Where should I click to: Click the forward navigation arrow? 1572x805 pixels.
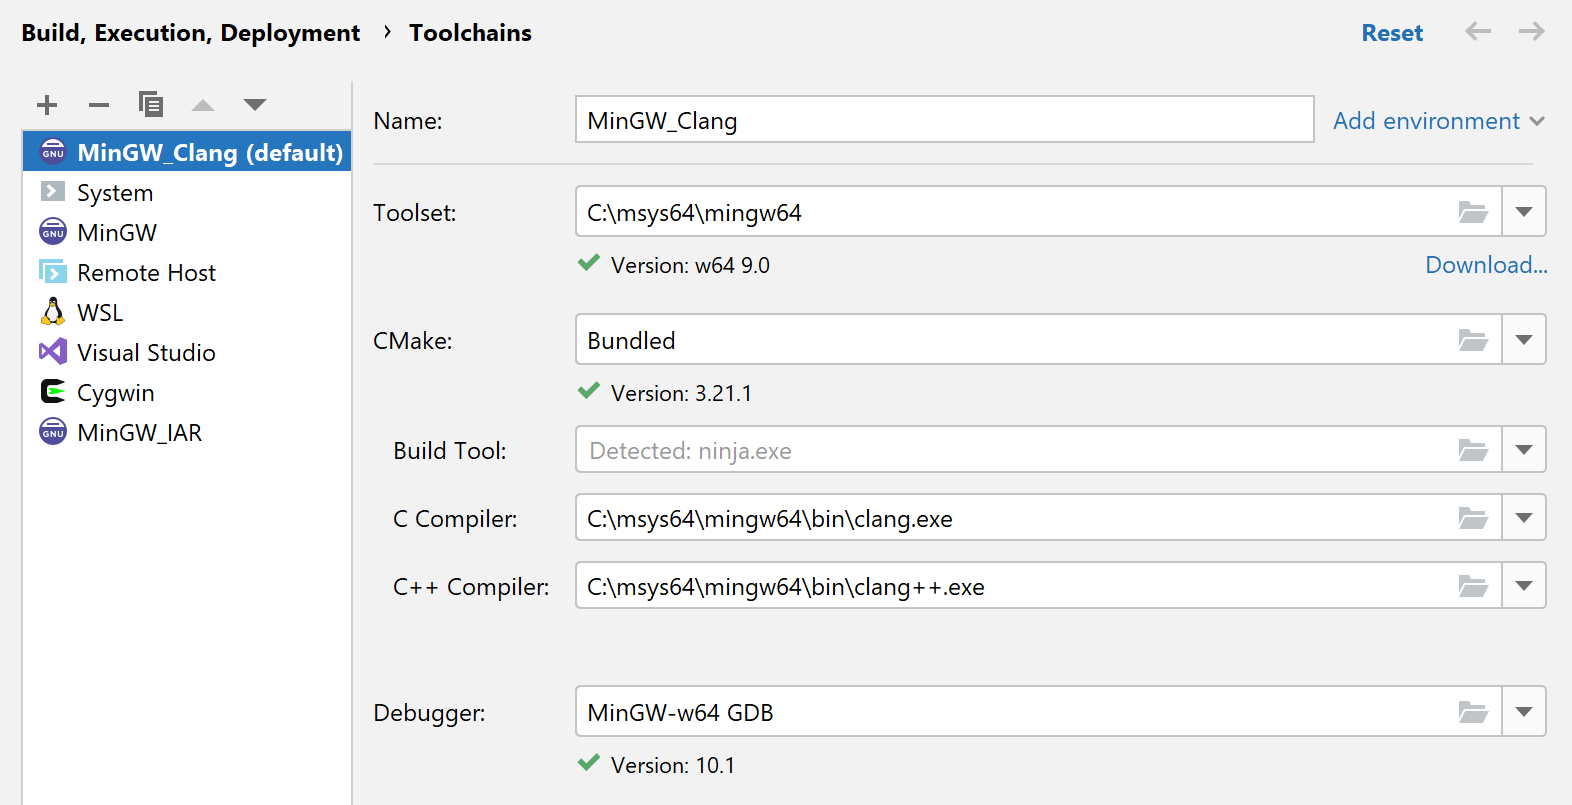pos(1531,31)
